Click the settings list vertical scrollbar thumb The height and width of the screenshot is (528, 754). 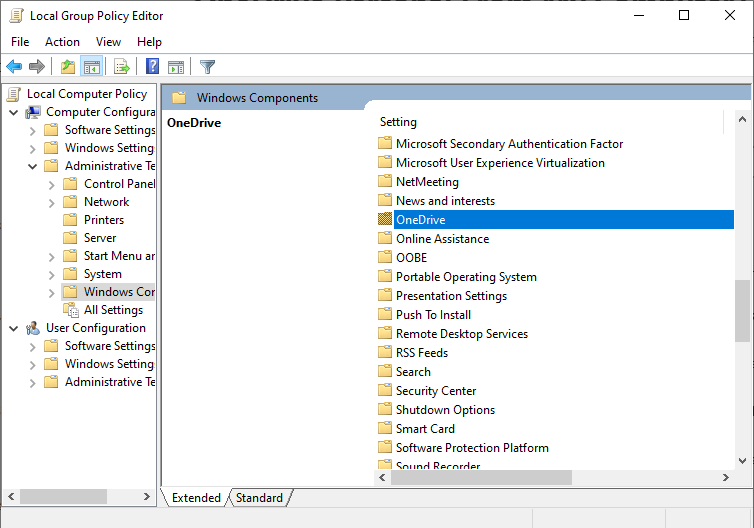point(742,311)
